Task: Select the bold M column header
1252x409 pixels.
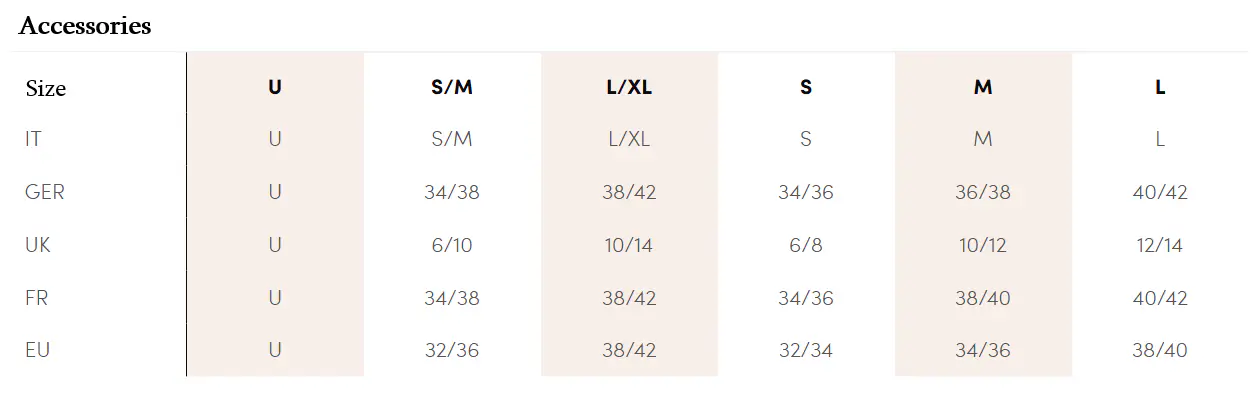Action: pyautogui.click(x=983, y=87)
